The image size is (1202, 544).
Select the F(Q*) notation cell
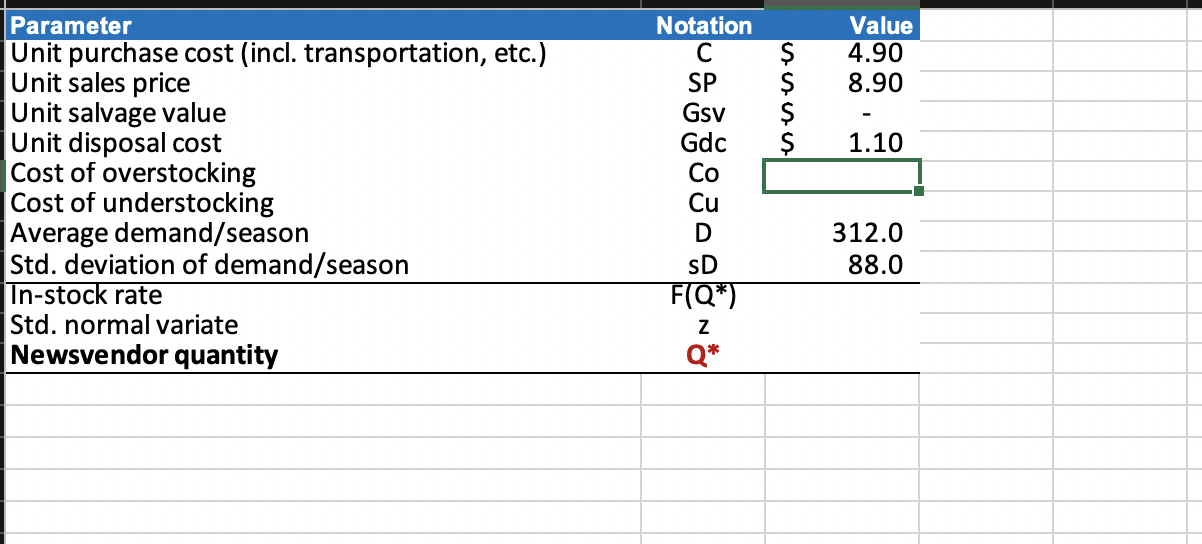coord(703,295)
